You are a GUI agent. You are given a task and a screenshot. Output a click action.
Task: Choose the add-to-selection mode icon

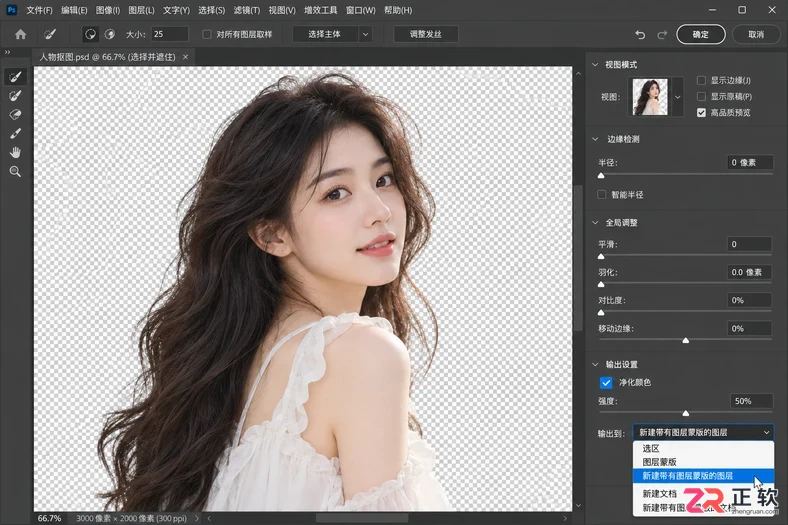(90, 34)
